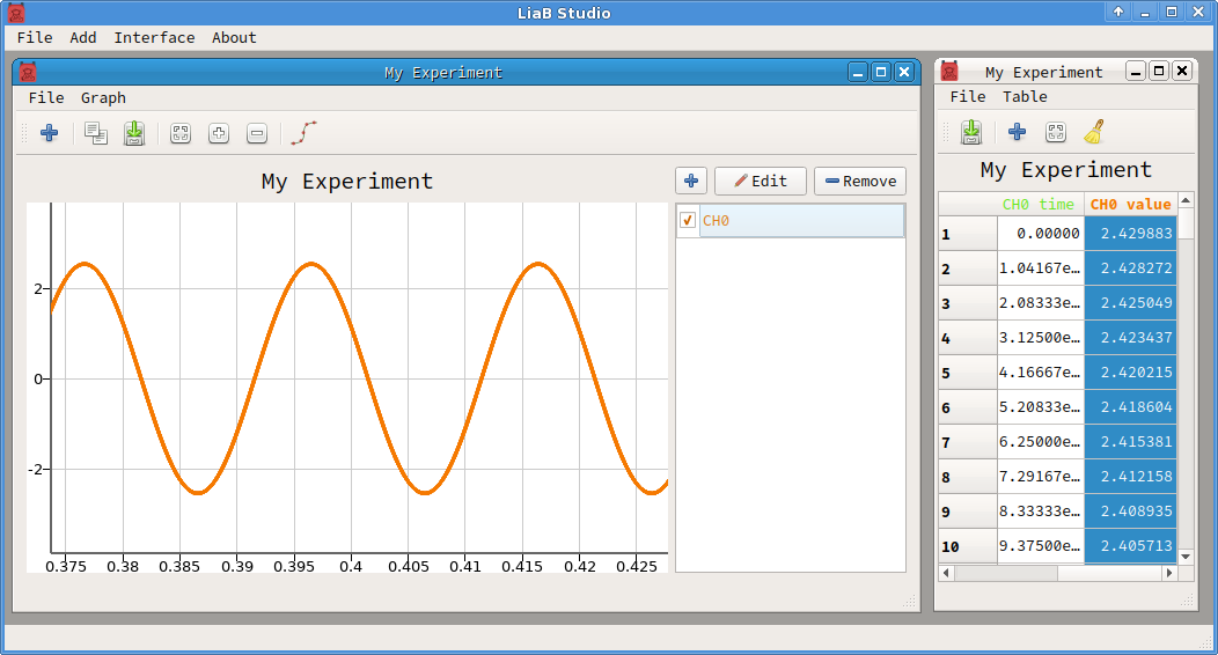
Task: Maximize the graph window My Experiment
Action: 881,72
